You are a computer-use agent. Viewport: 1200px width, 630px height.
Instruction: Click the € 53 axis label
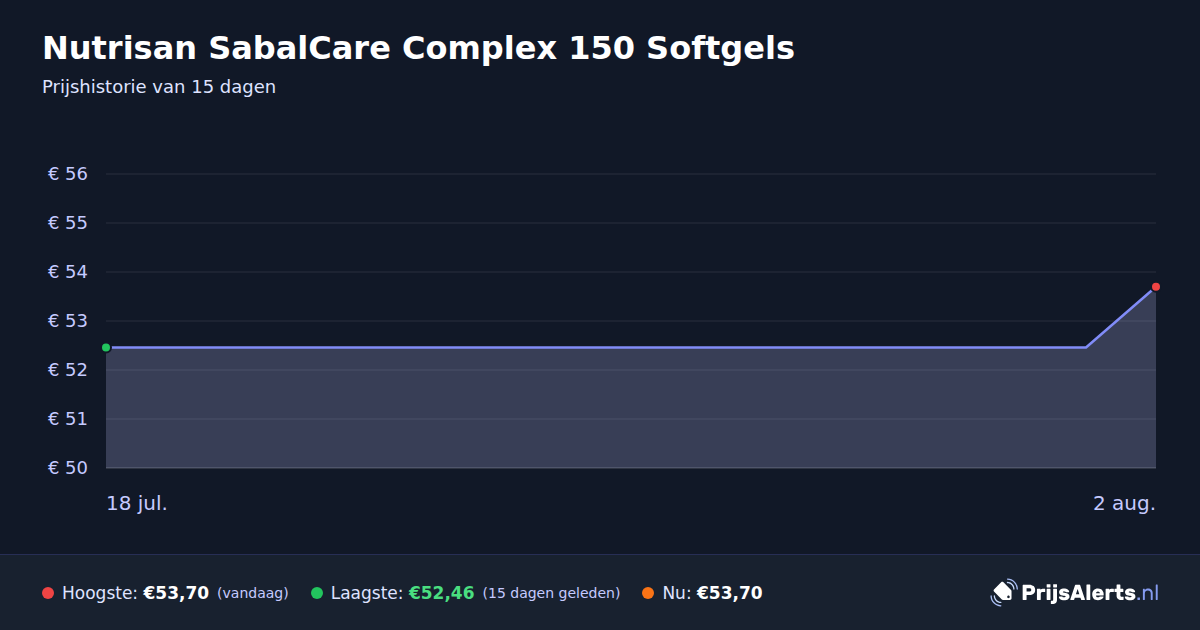click(68, 321)
